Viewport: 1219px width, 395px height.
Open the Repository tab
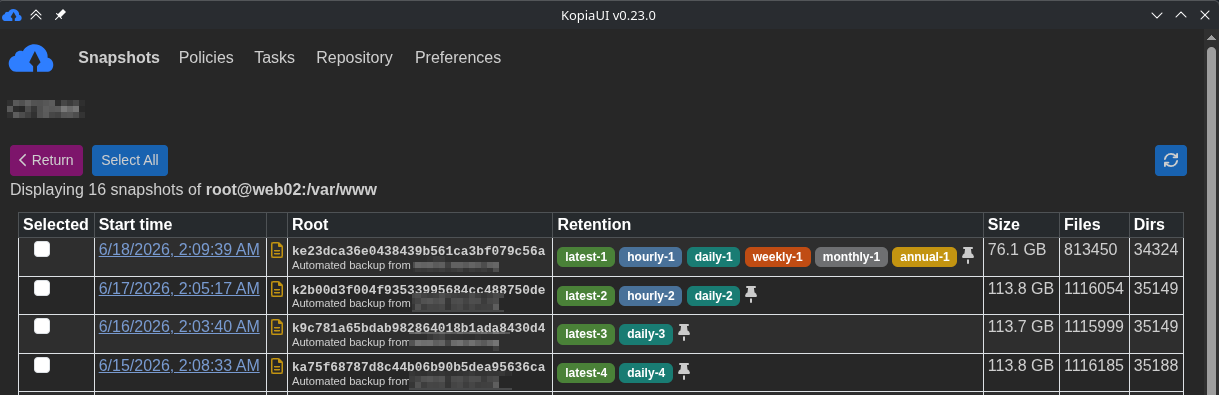coord(354,58)
